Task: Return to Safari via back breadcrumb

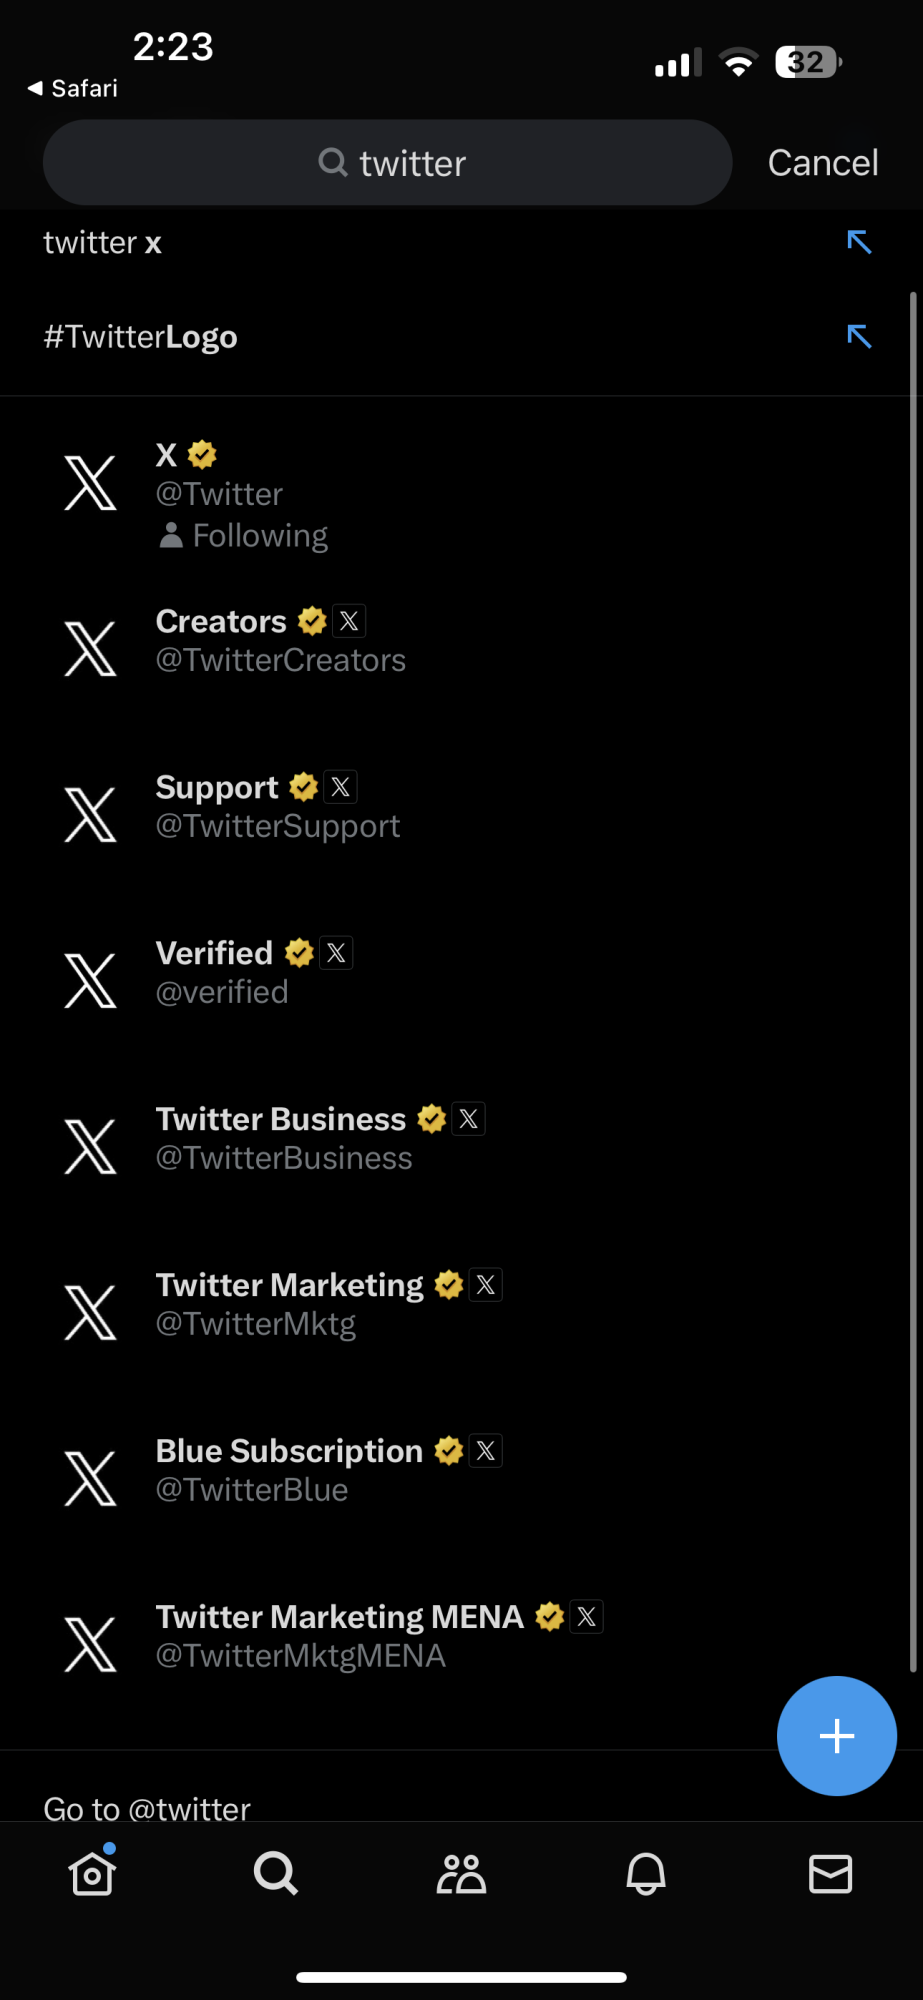Action: coord(72,88)
